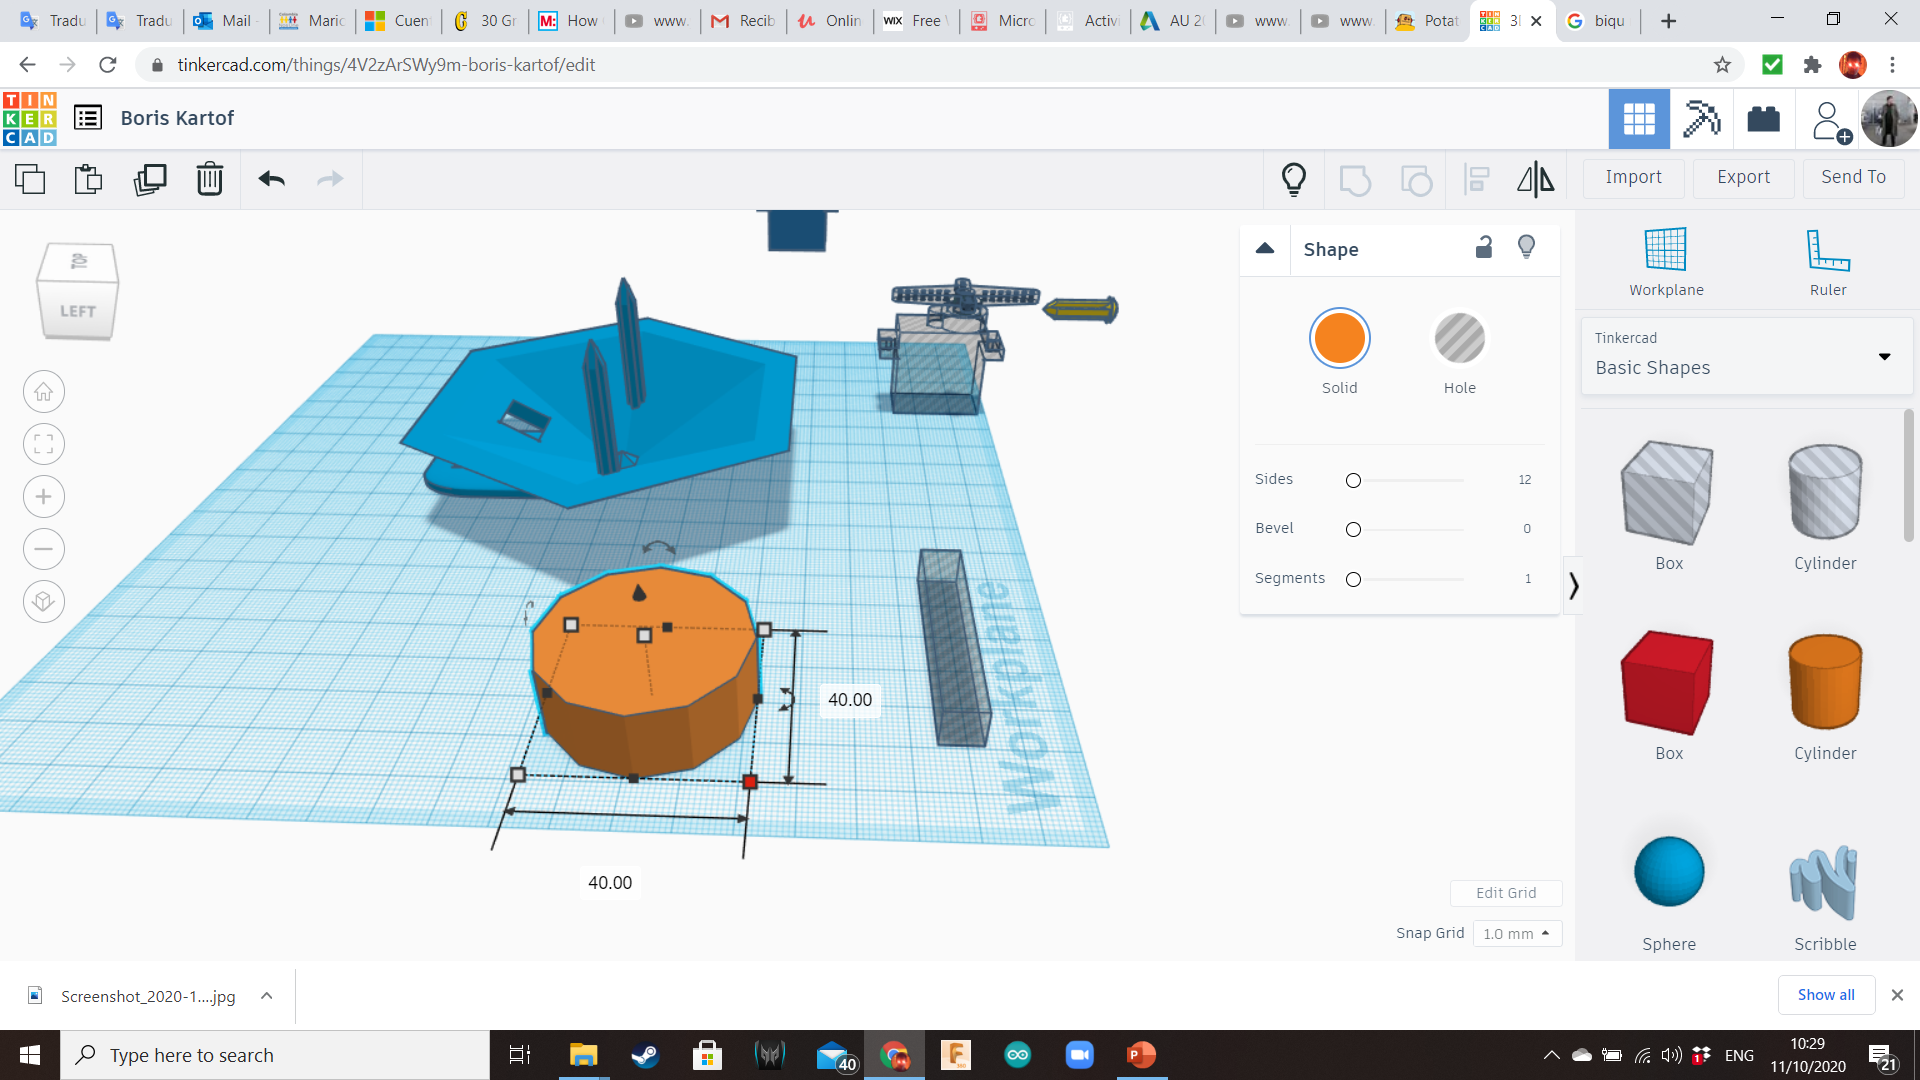Click the Fit all in view icon
Viewport: 1920px width, 1080px height.
tap(44, 444)
